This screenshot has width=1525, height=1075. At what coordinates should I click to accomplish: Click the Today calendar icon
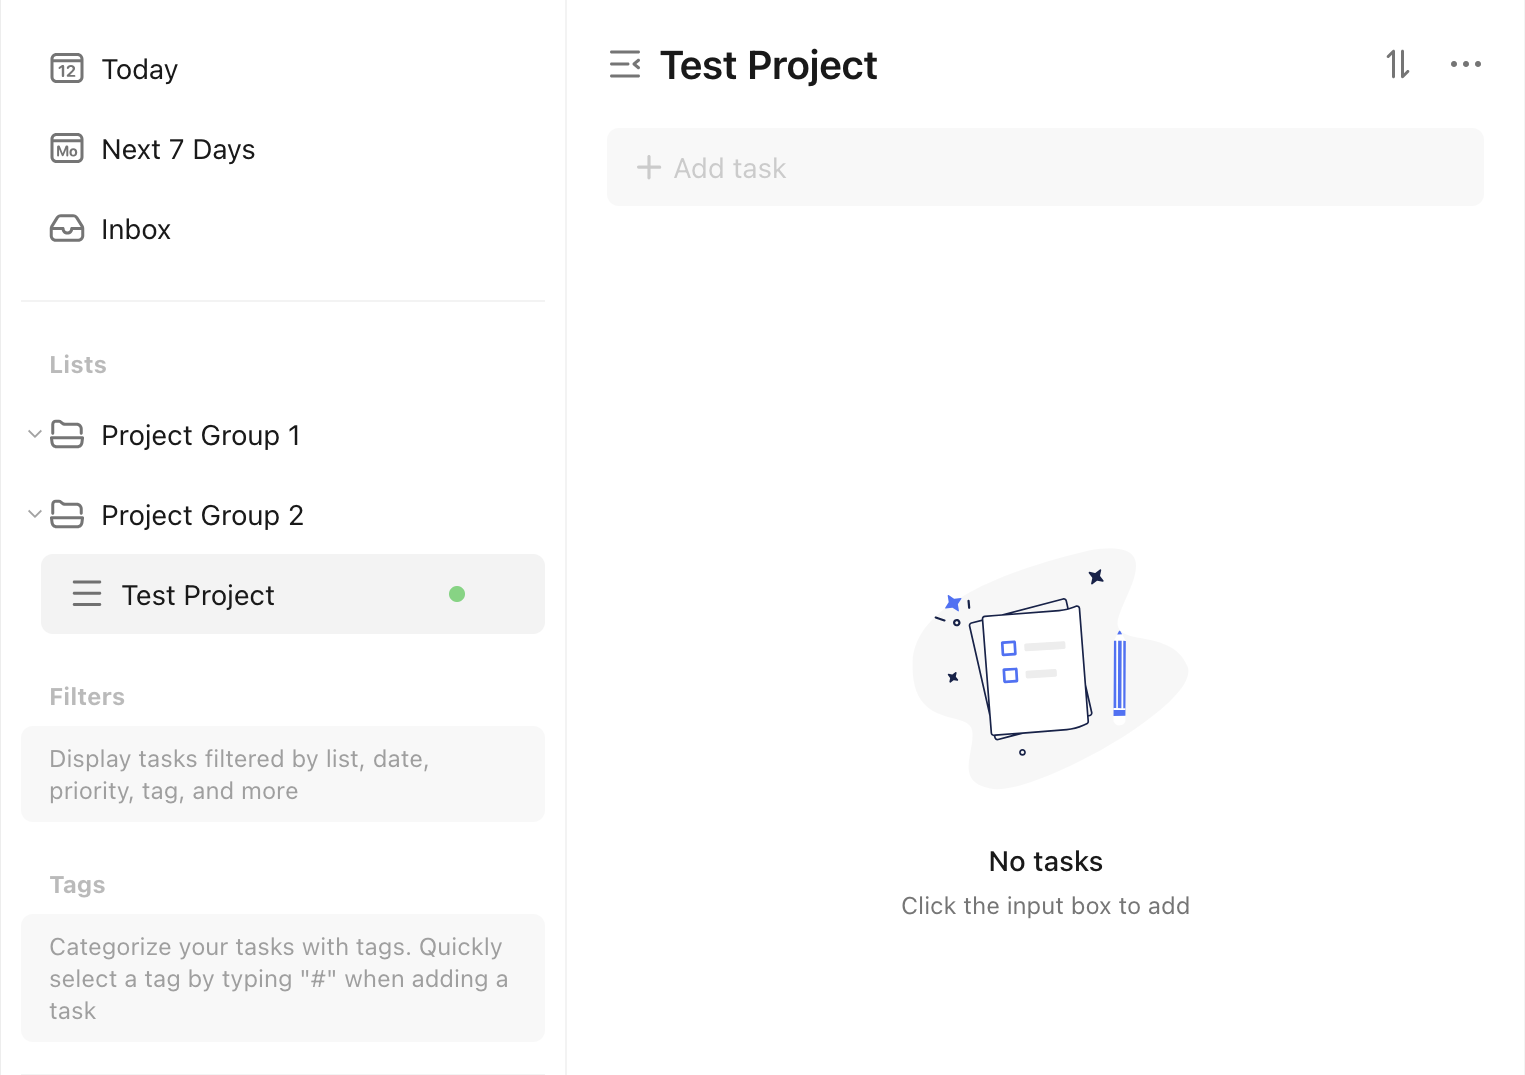pos(67,69)
